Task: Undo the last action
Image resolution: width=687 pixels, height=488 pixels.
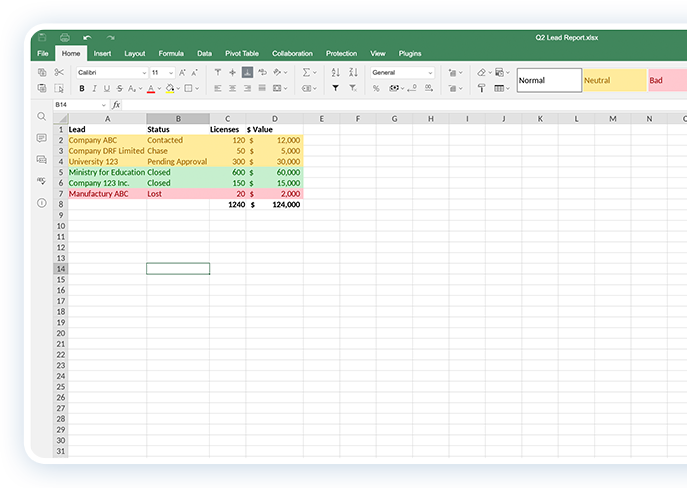Action: (x=87, y=38)
